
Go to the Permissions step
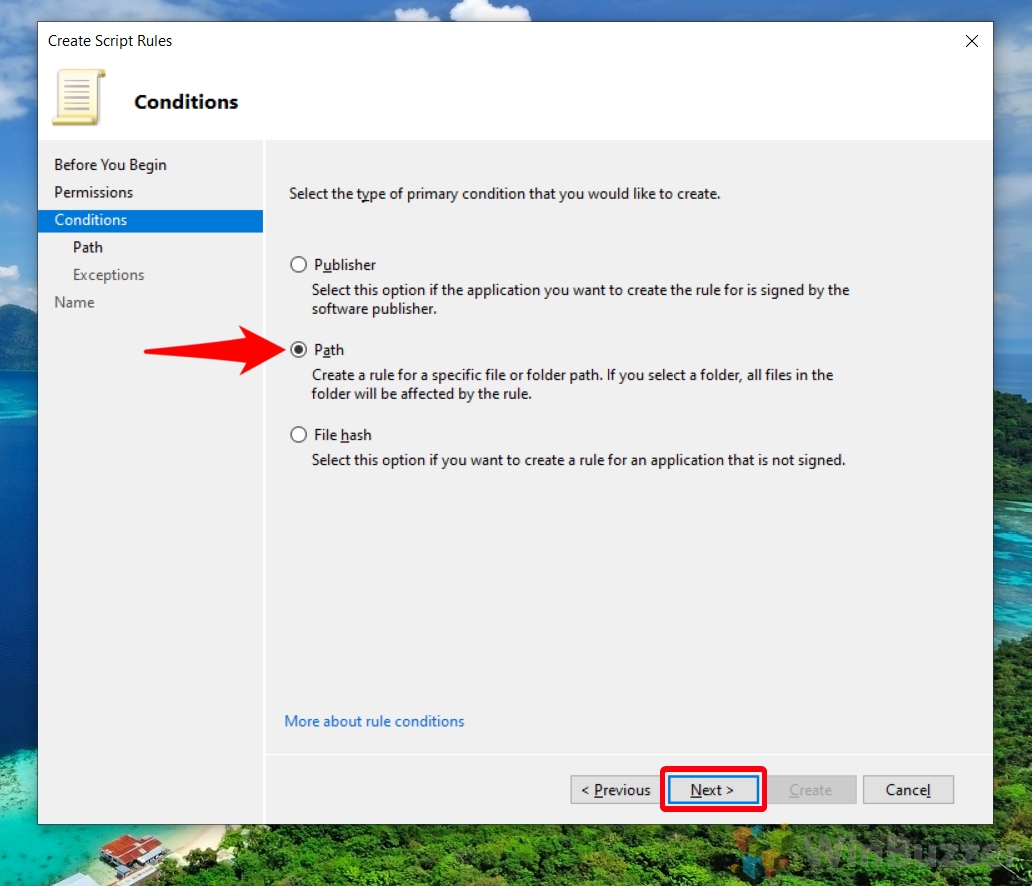point(93,192)
